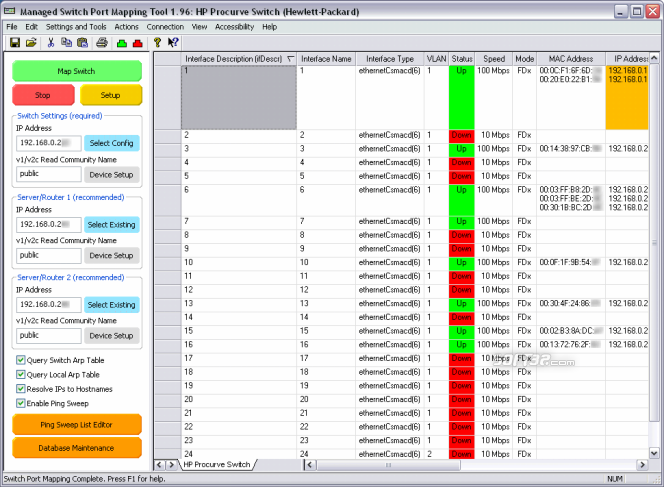Open help with yellow question mark icon
664x487 pixels.
pyautogui.click(x=158, y=42)
